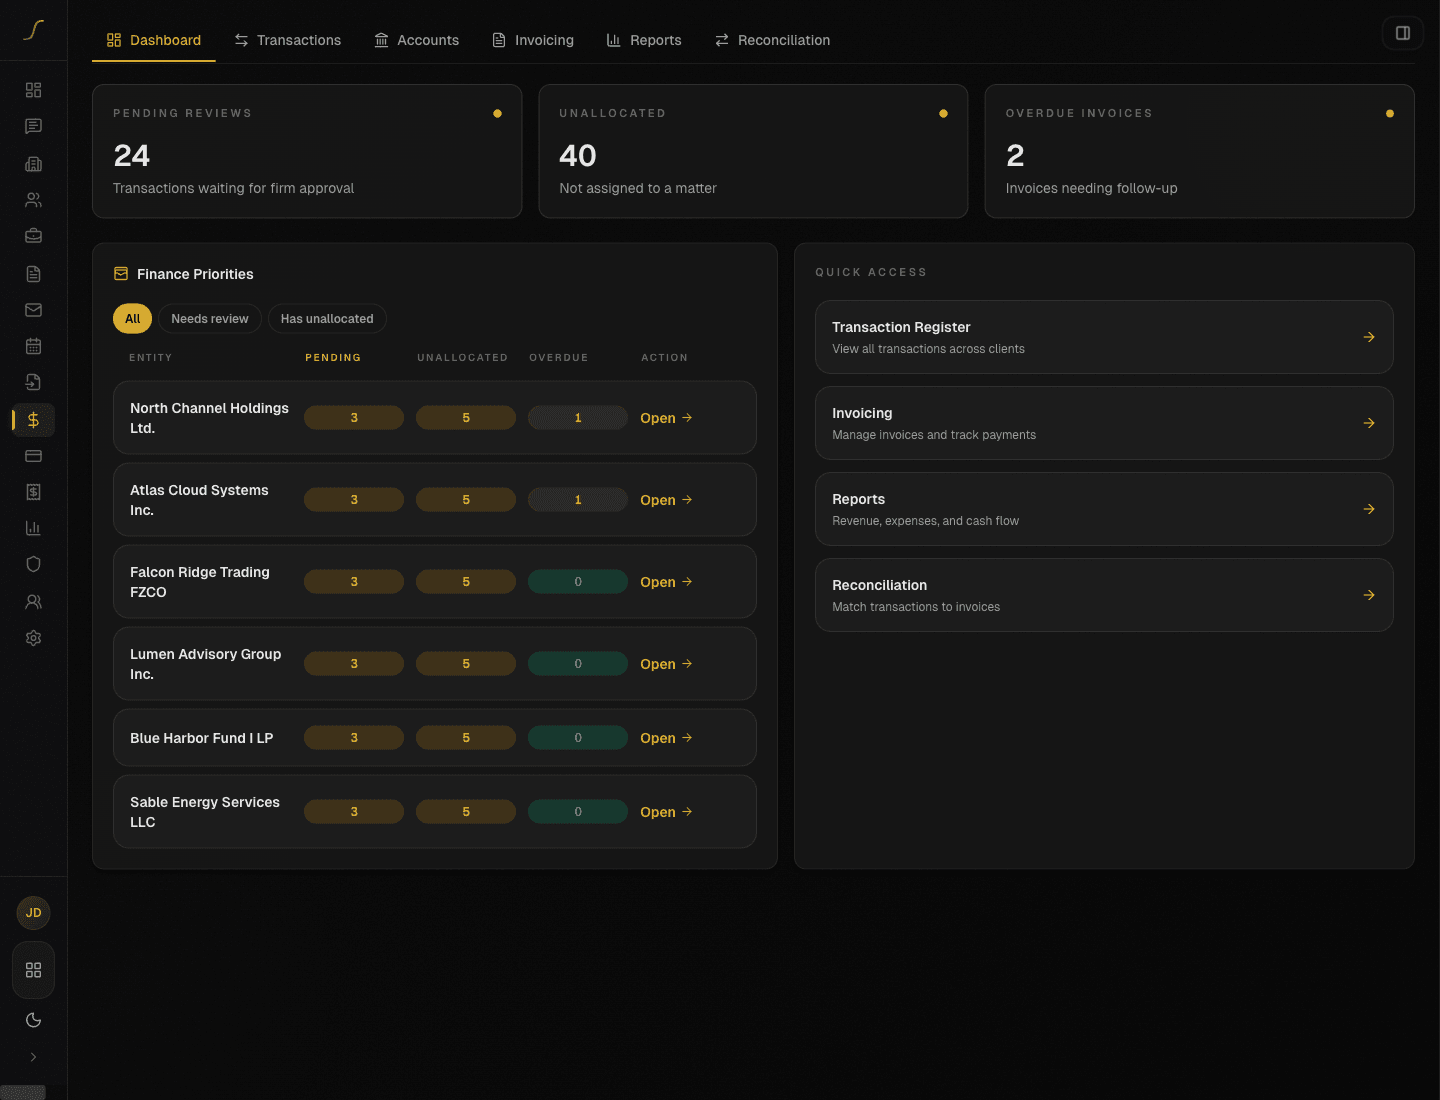Screen dimensions: 1440x1100
Task: Click North Channel Holdings overdue badge
Action: tap(578, 418)
